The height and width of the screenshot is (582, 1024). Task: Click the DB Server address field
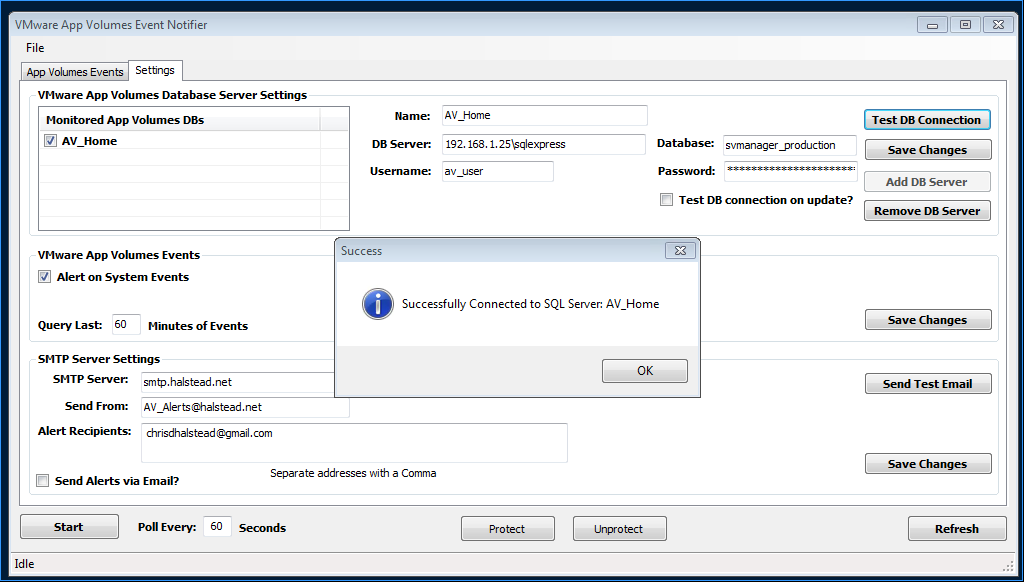(544, 145)
